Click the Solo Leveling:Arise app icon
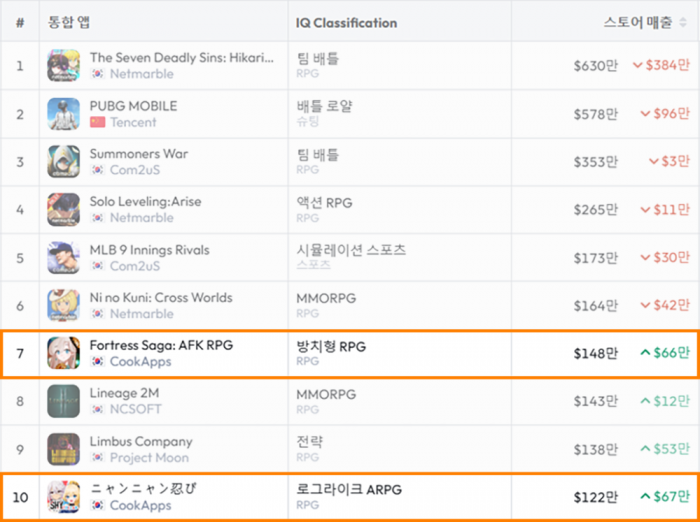700x522 pixels. (x=63, y=209)
